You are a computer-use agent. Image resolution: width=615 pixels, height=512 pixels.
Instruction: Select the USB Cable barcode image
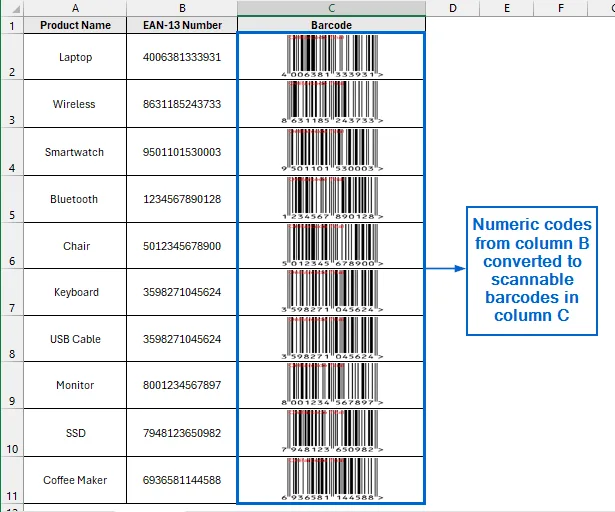tap(332, 338)
